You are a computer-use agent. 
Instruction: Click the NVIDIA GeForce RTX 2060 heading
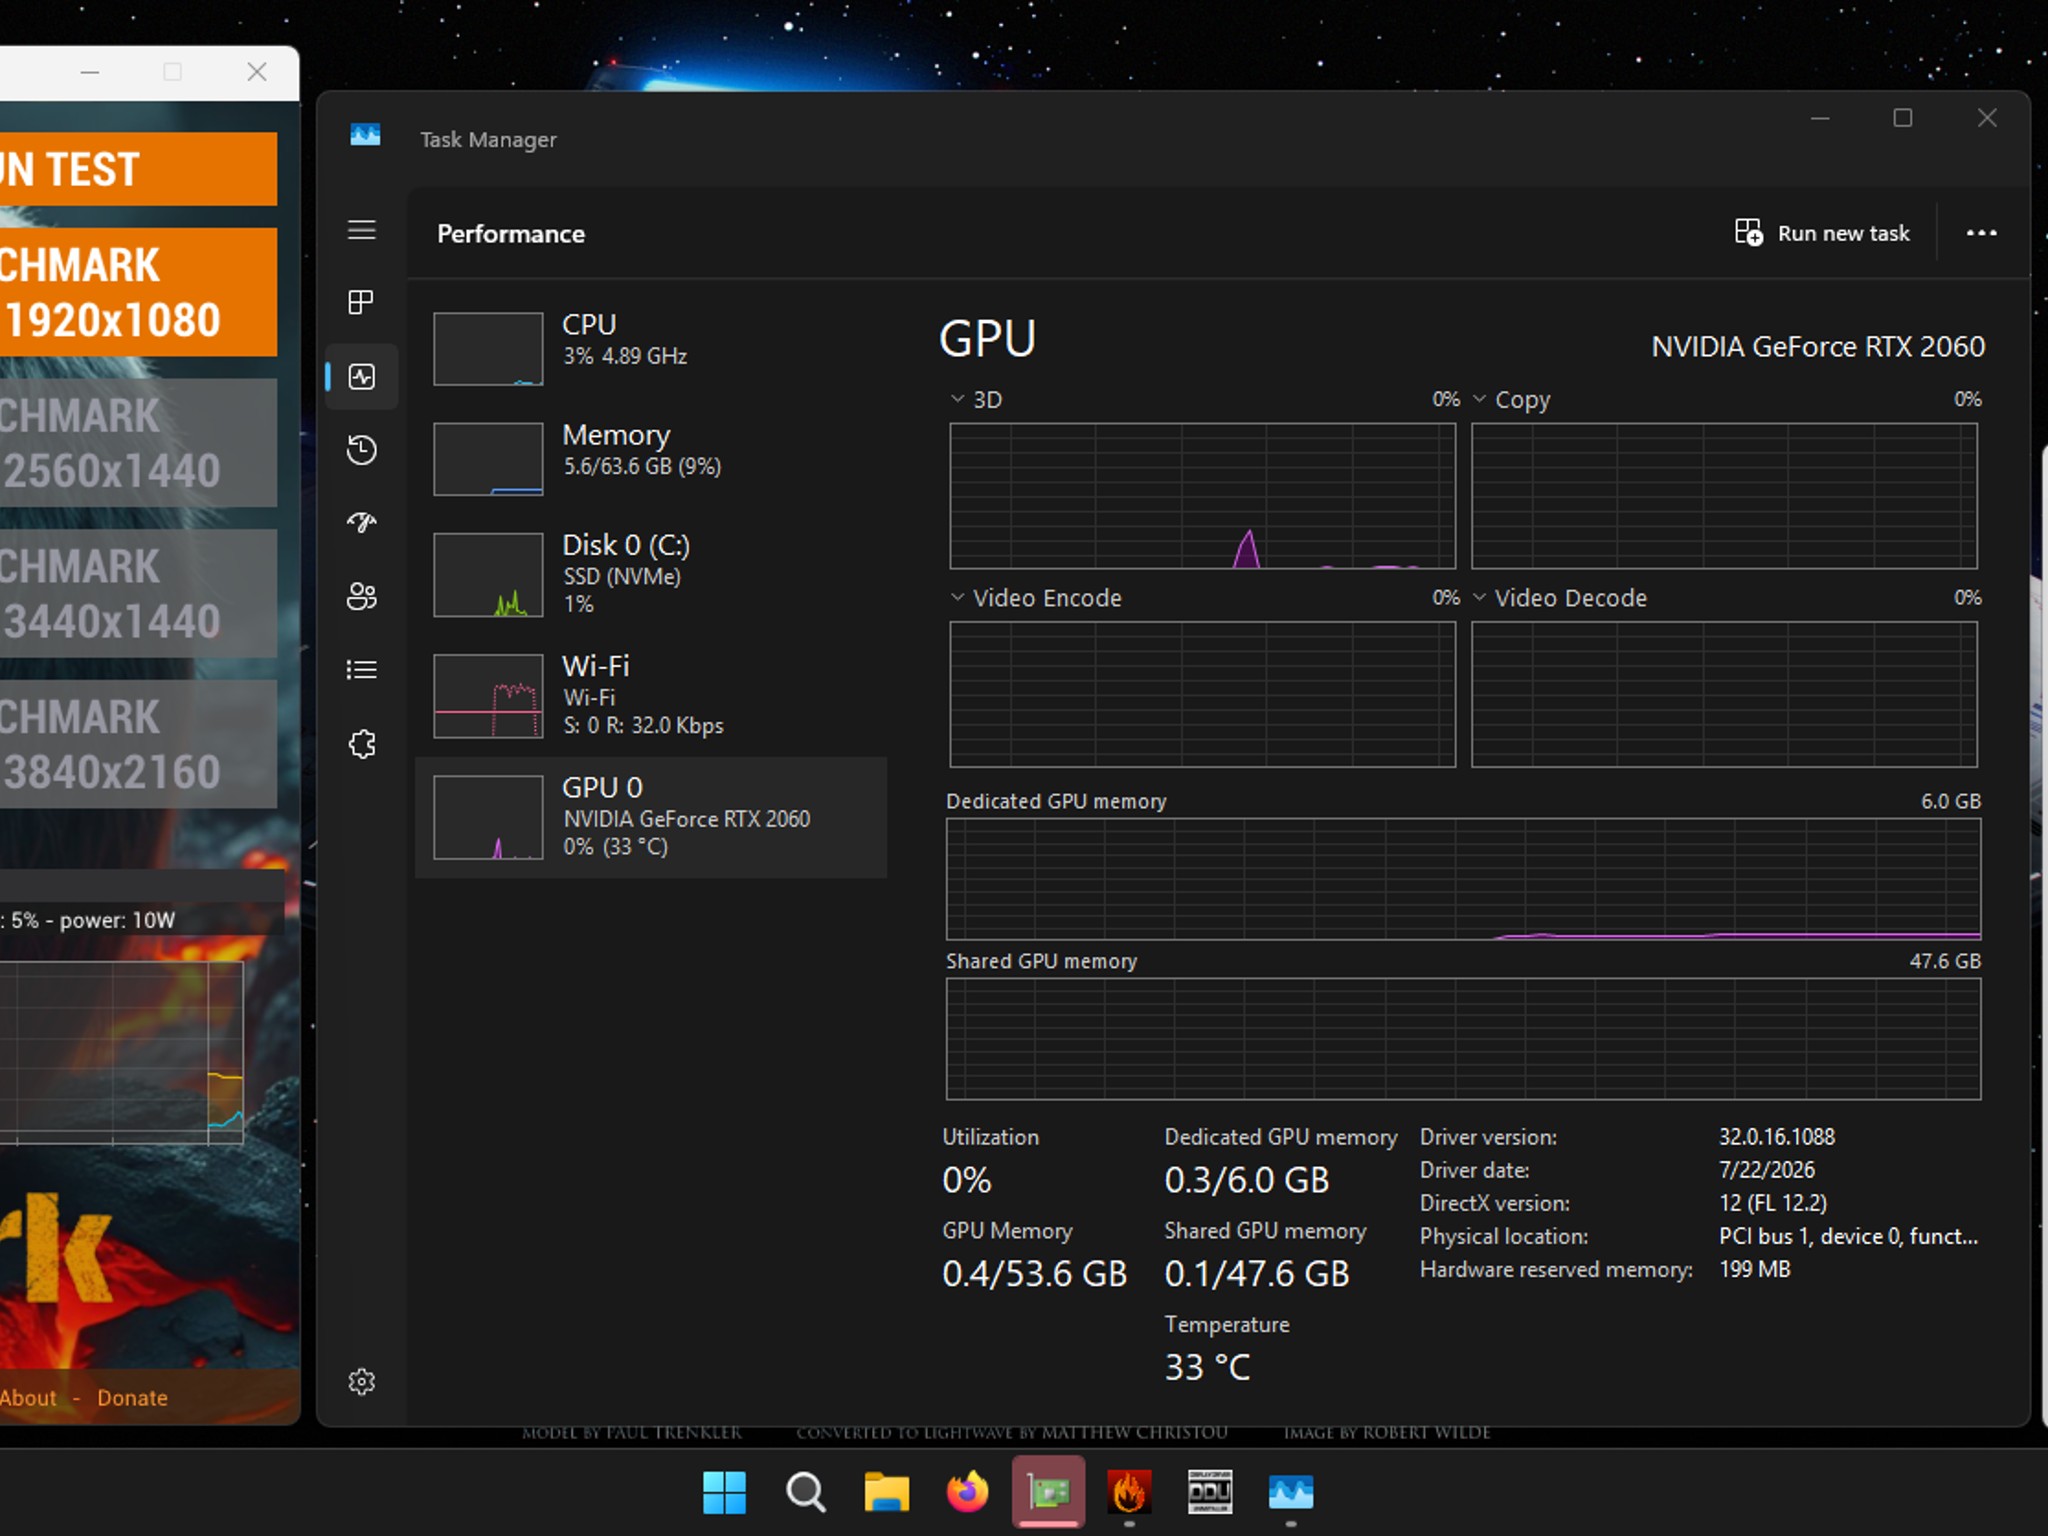[1818, 346]
